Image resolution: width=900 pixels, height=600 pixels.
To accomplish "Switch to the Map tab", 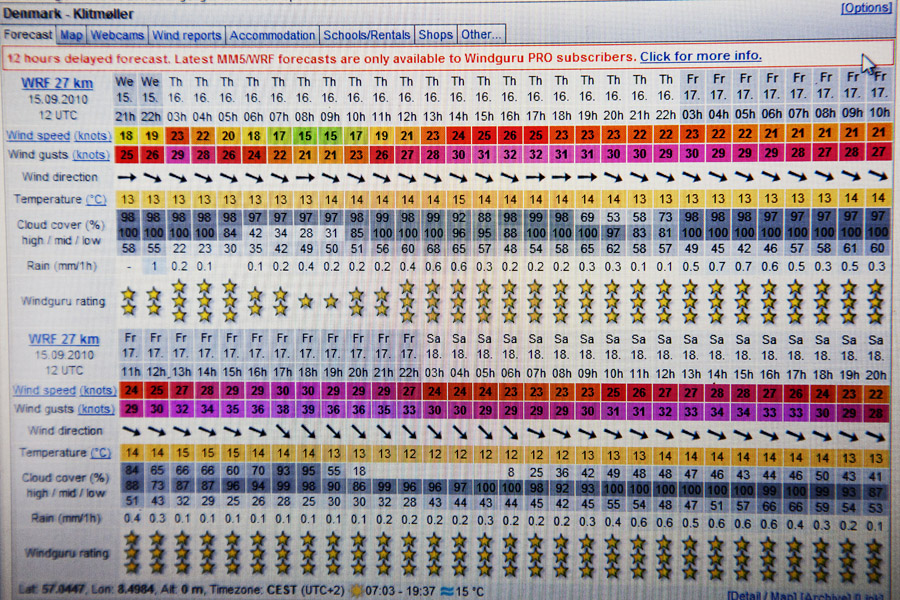I will [71, 35].
